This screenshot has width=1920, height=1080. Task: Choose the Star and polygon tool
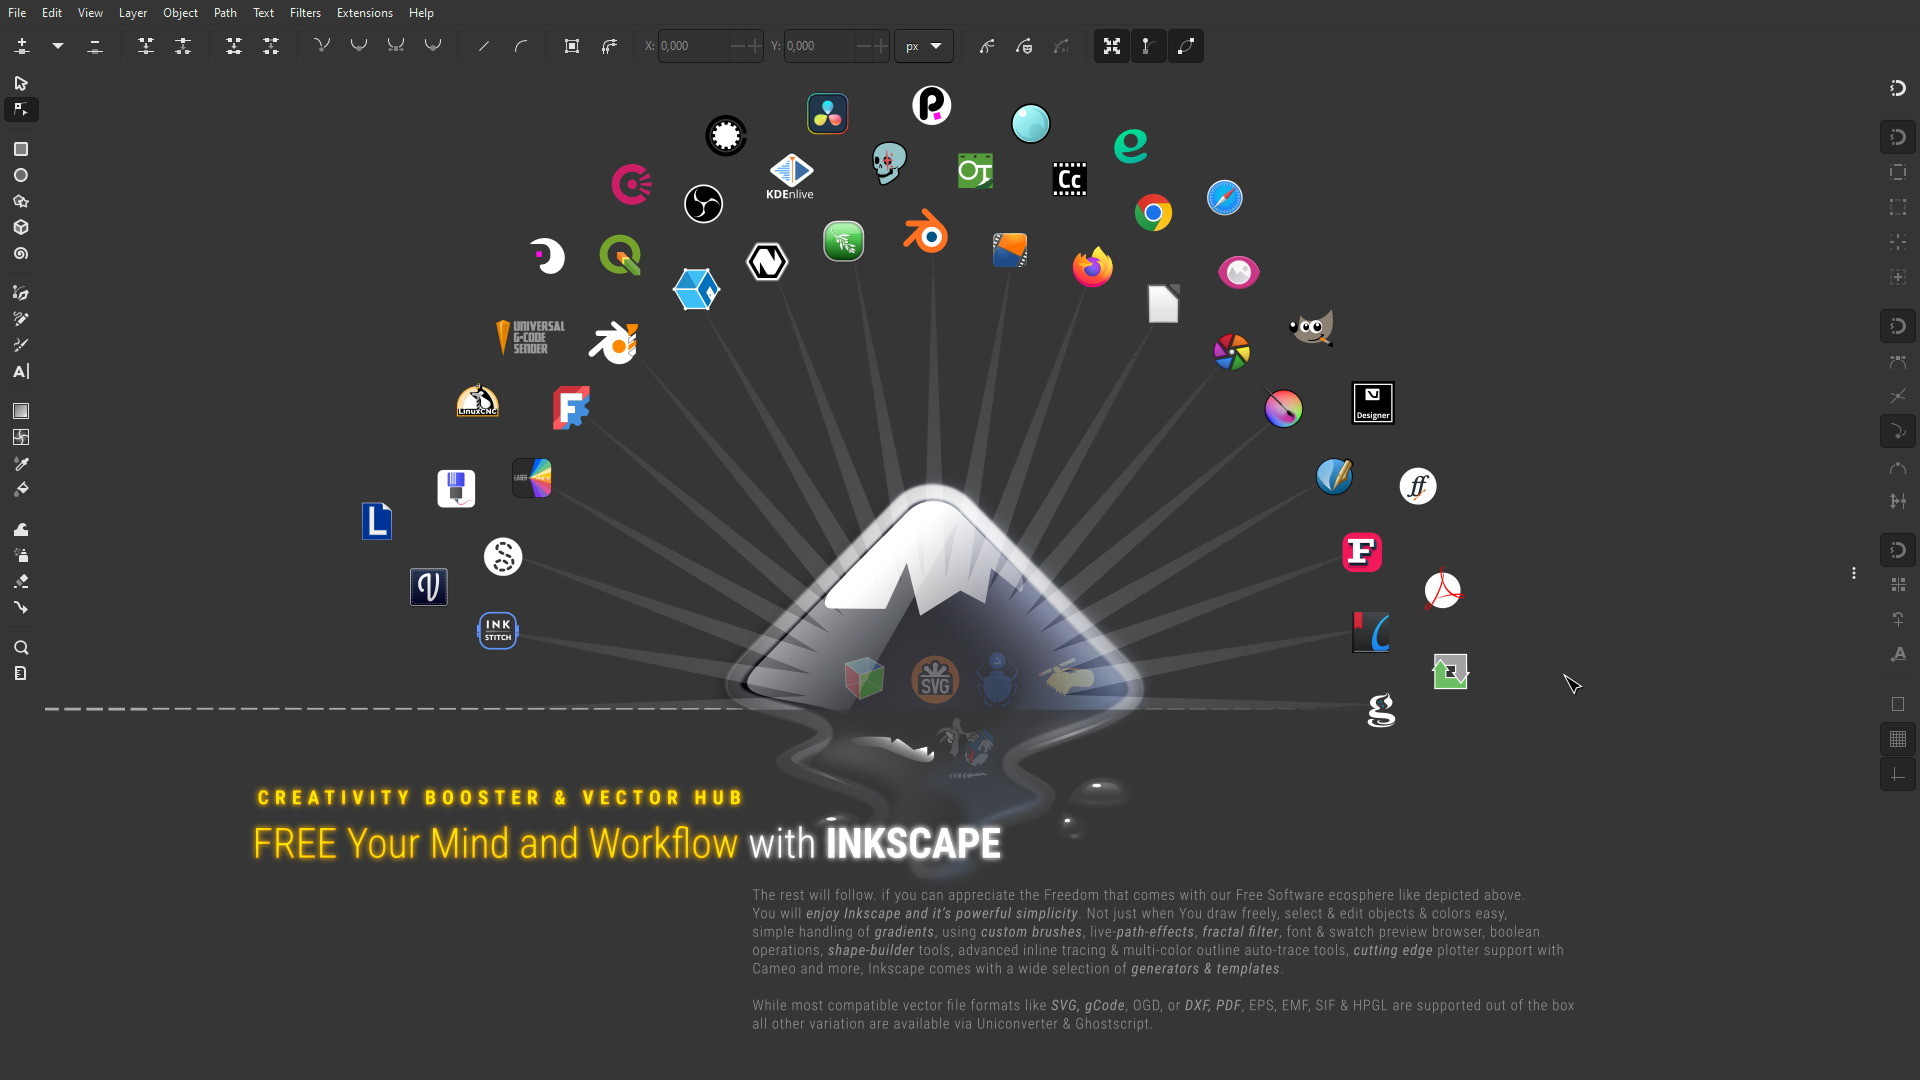[21, 201]
